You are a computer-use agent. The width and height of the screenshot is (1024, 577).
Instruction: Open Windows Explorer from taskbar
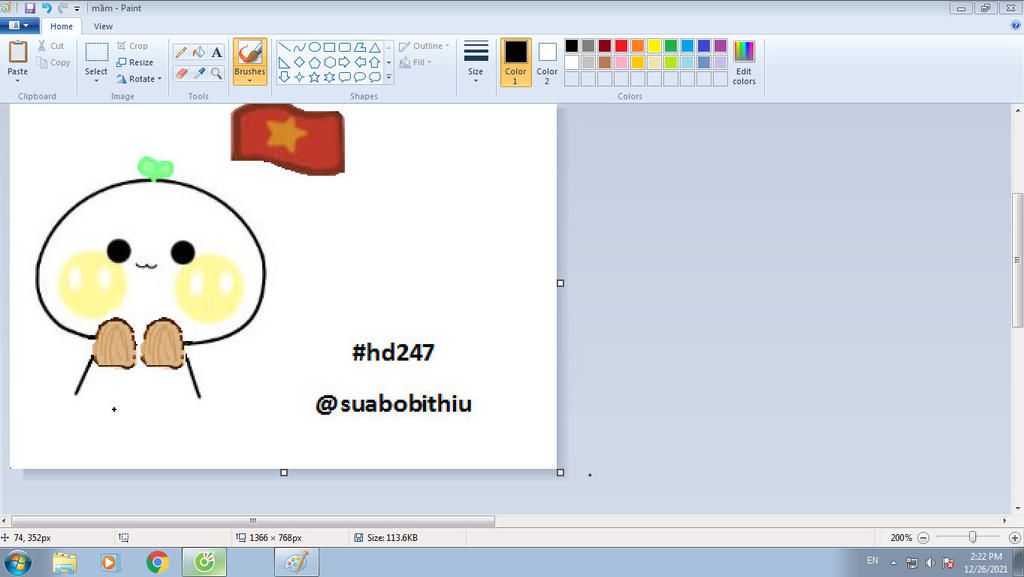click(65, 562)
